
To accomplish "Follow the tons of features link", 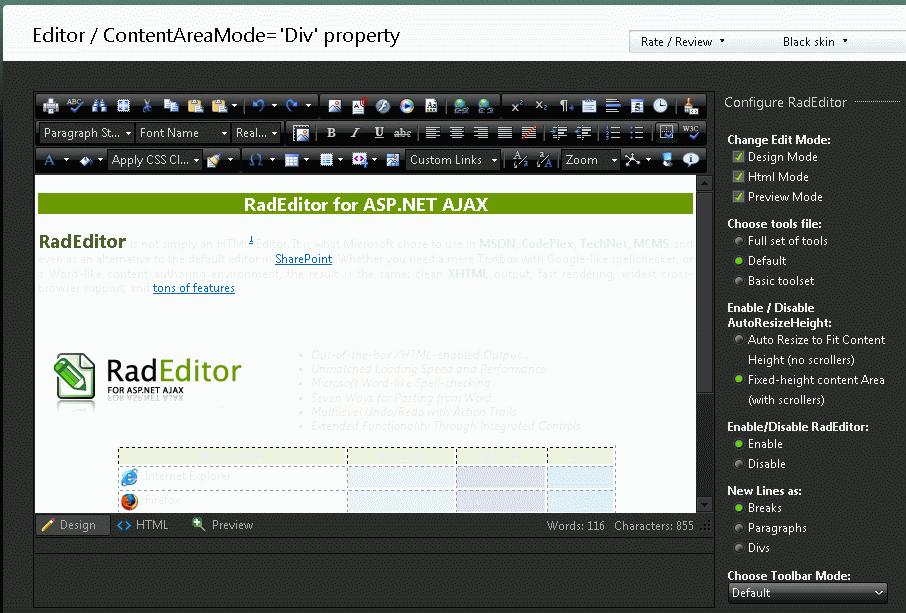I will 194,288.
